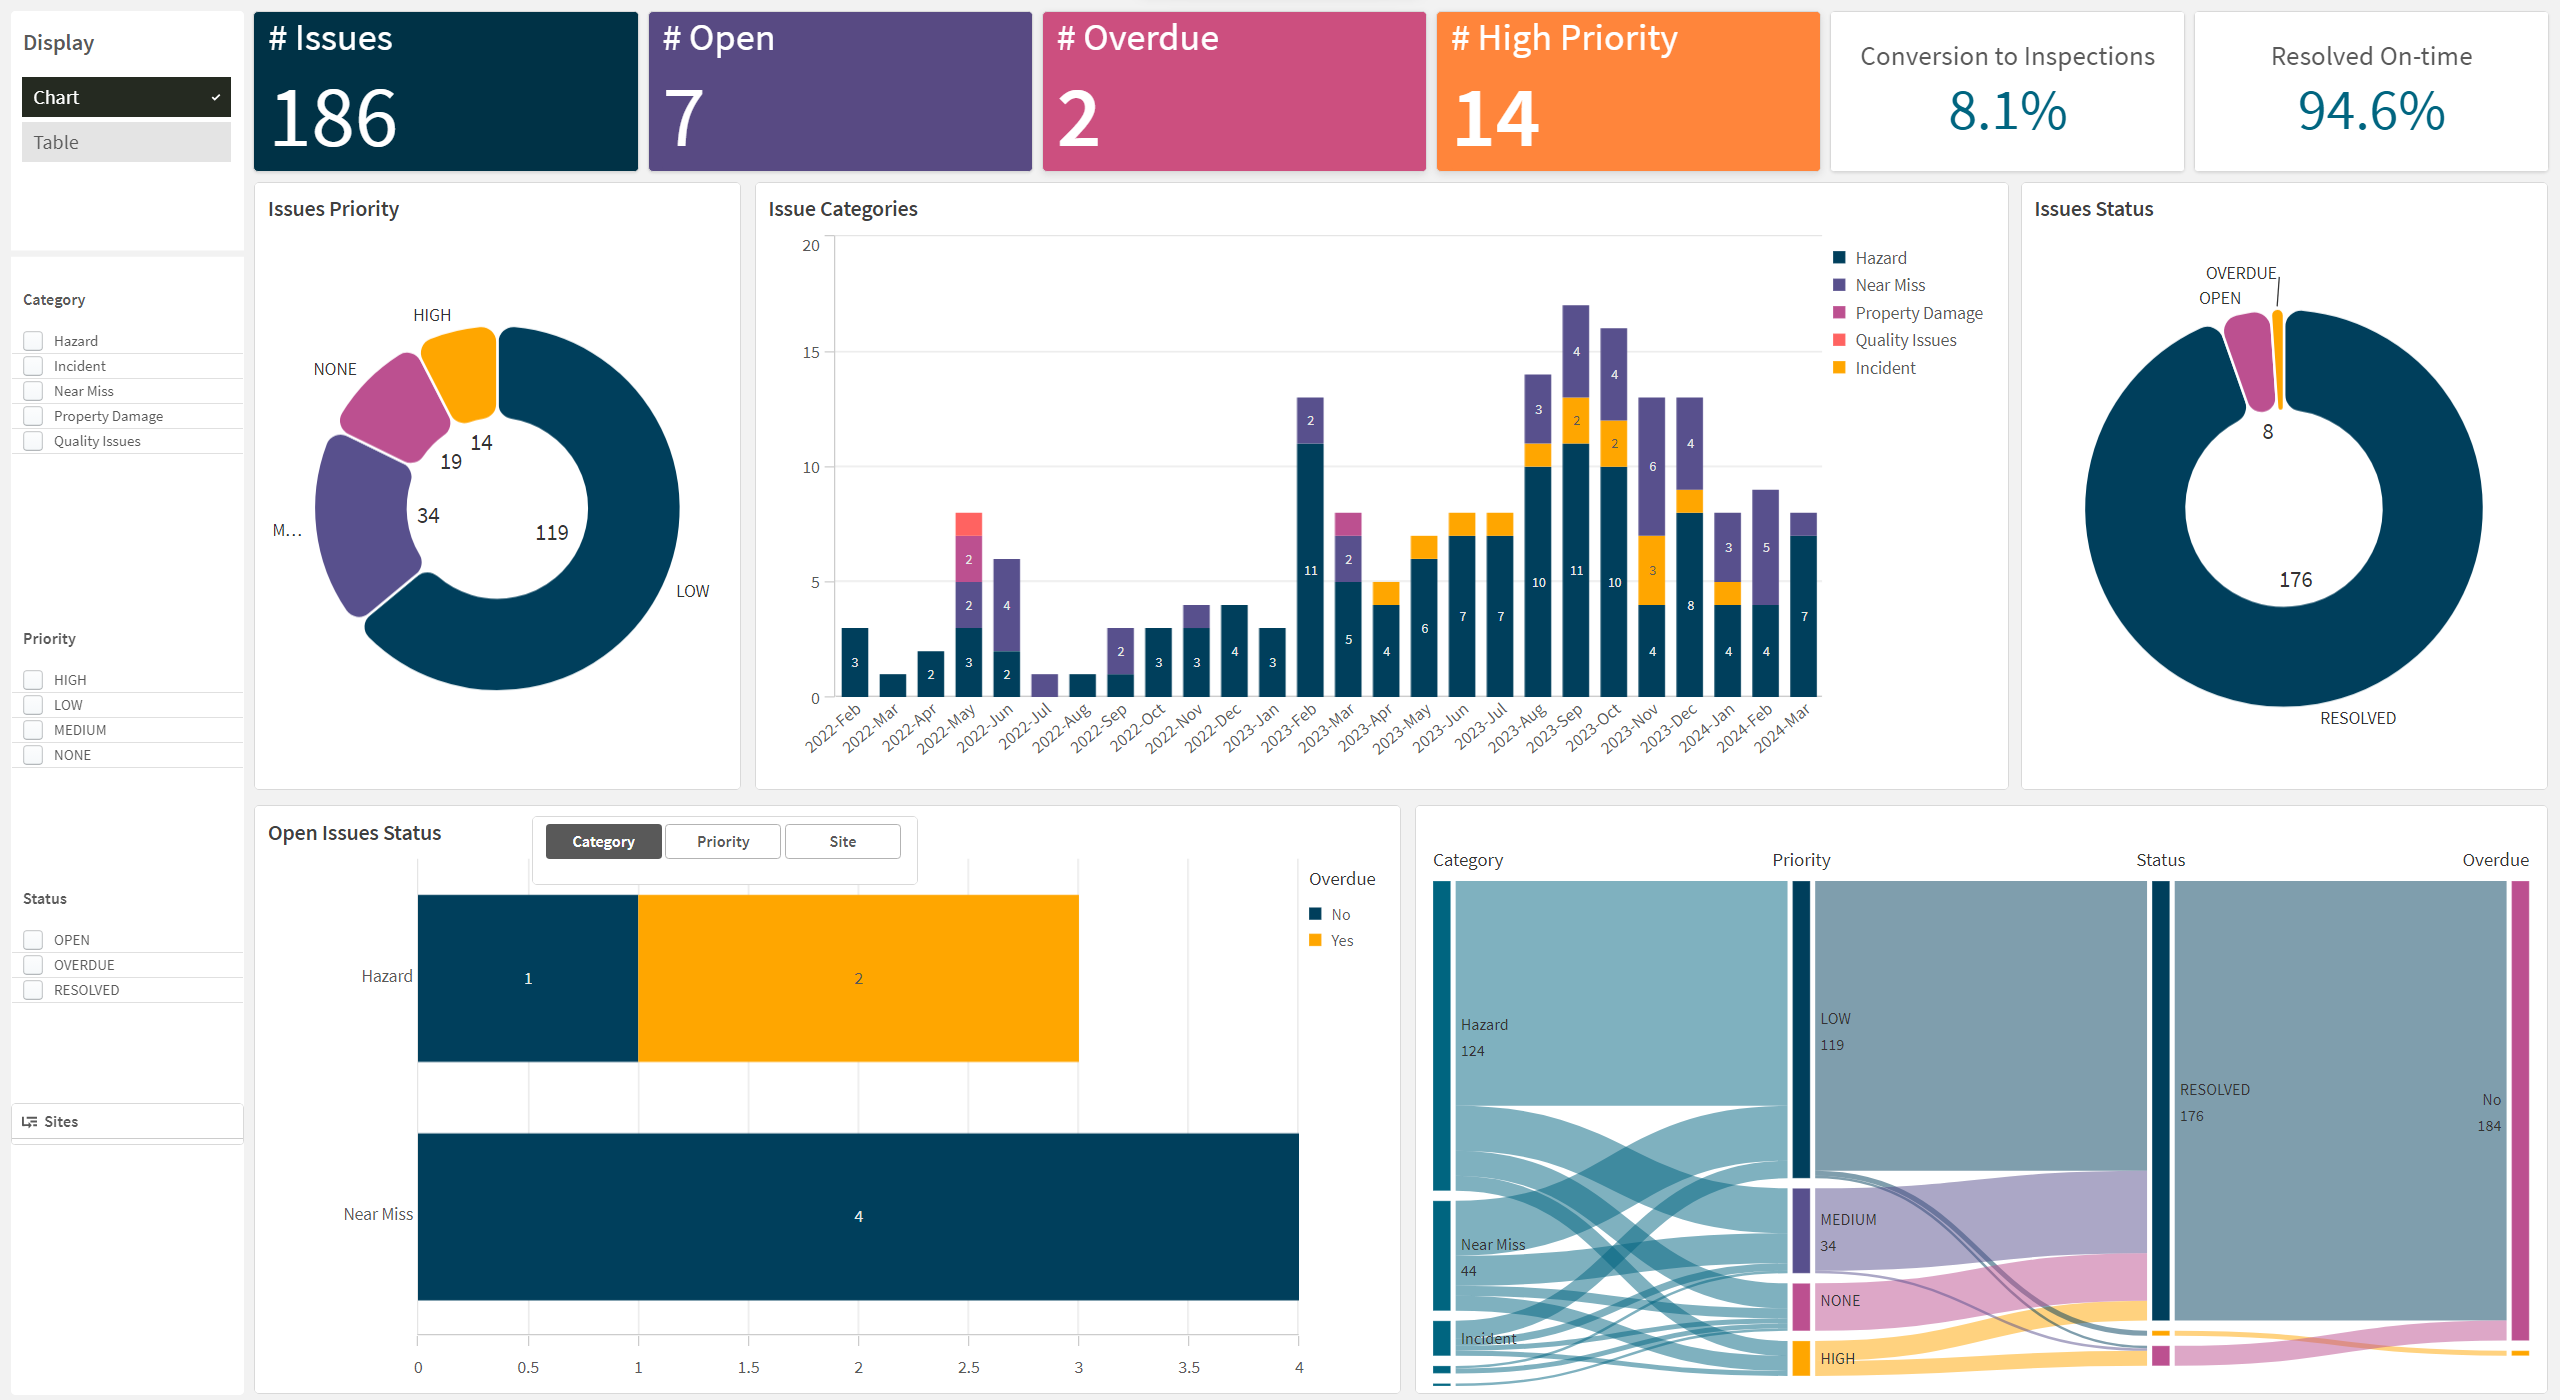Switch to the Priority tab
The height and width of the screenshot is (1400, 2560).
[x=722, y=842]
